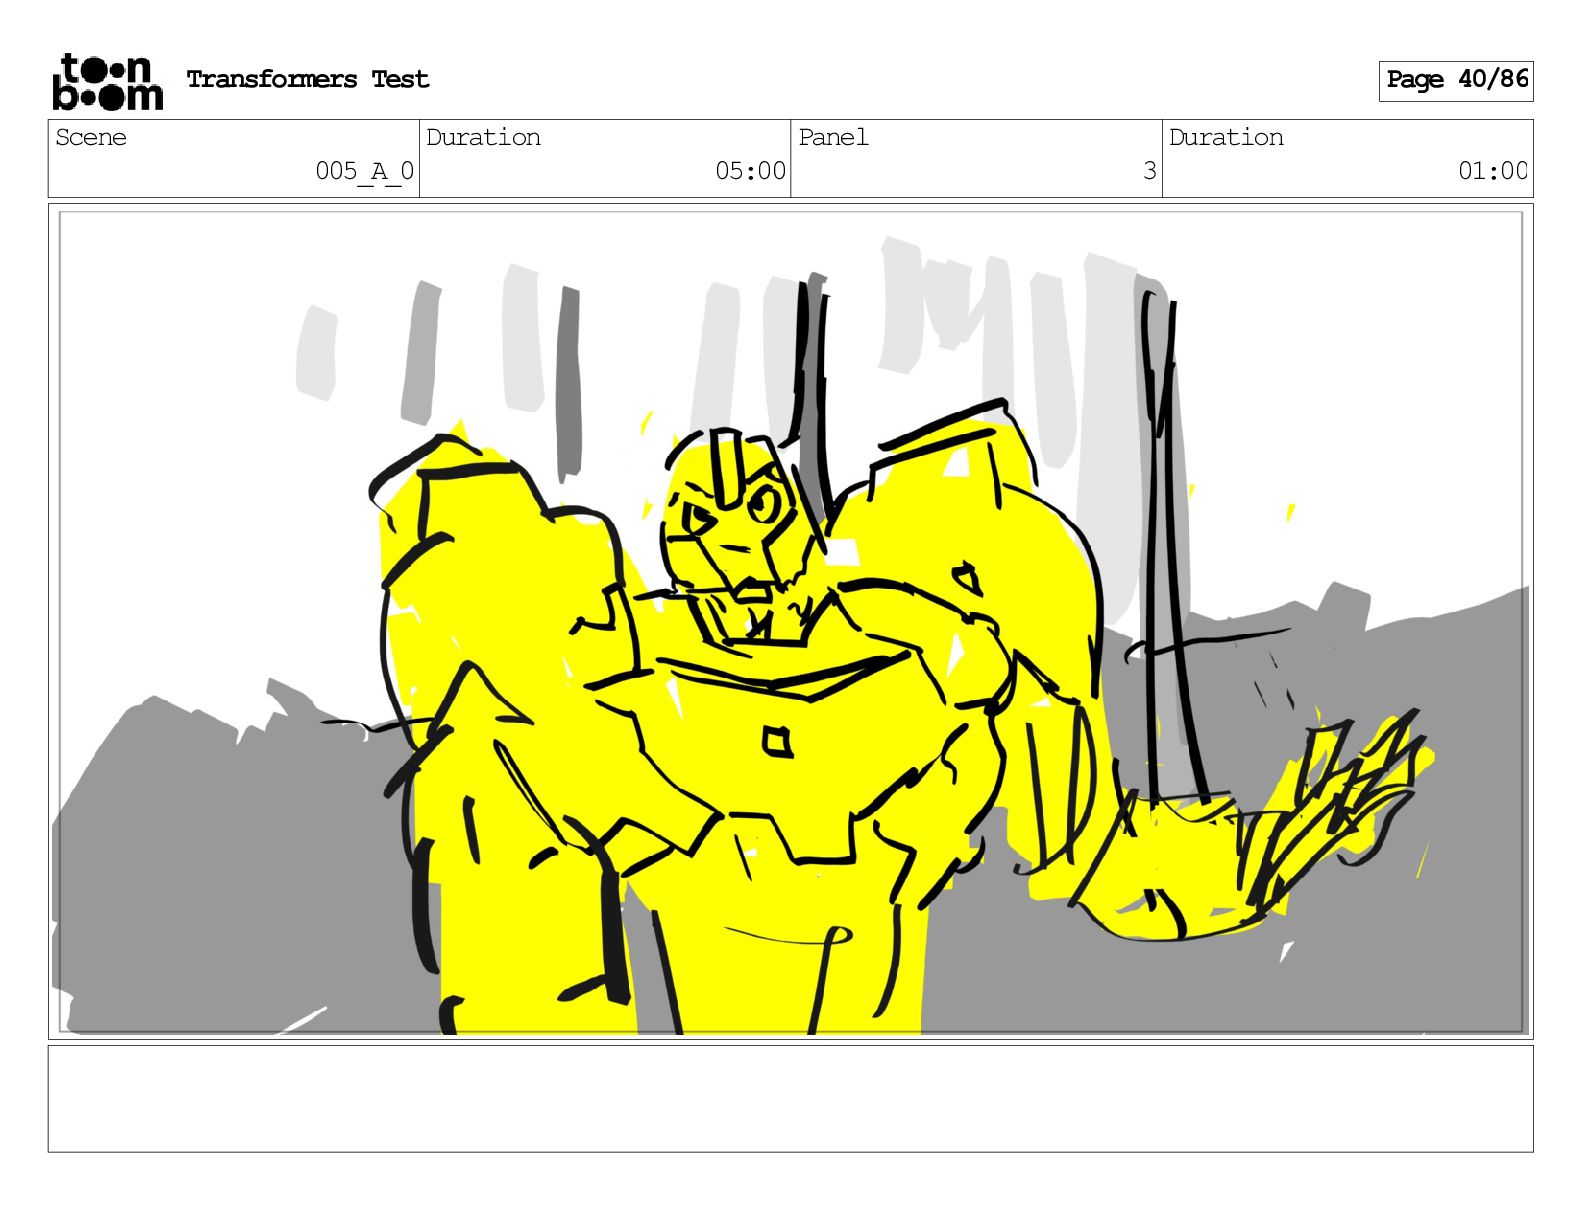Click the empty notes box below the panel
Image resolution: width=1584 pixels, height=1224 pixels.
pos(790,1099)
